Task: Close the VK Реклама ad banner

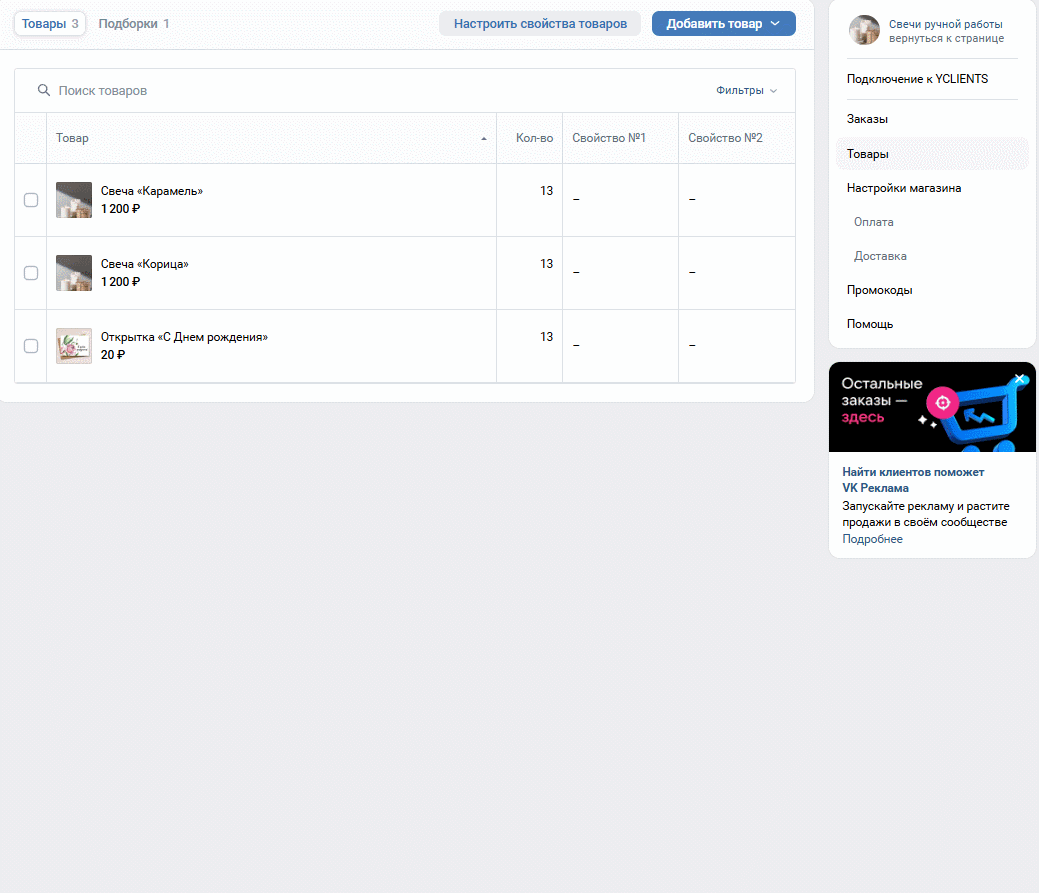Action: click(x=1020, y=379)
